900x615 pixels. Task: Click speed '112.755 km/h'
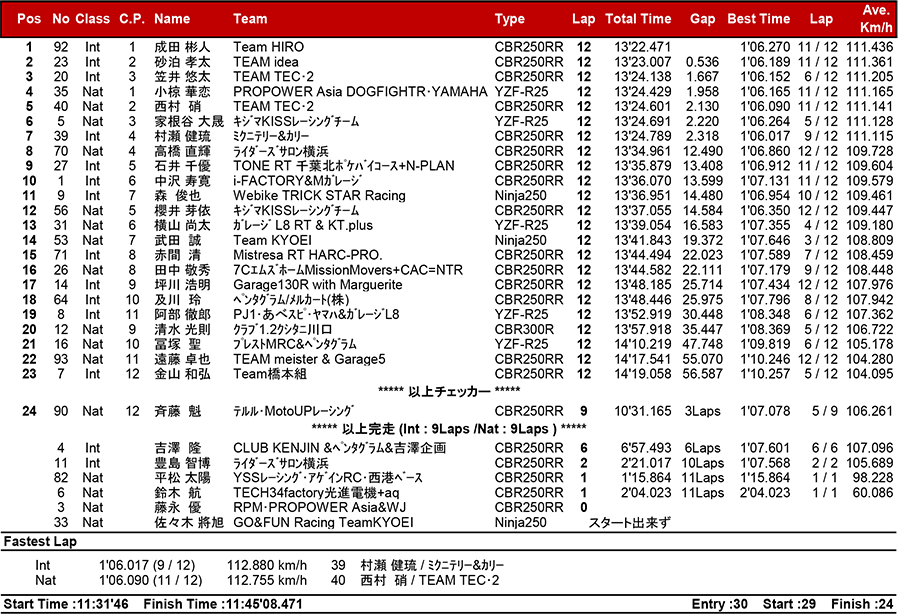[267, 581]
